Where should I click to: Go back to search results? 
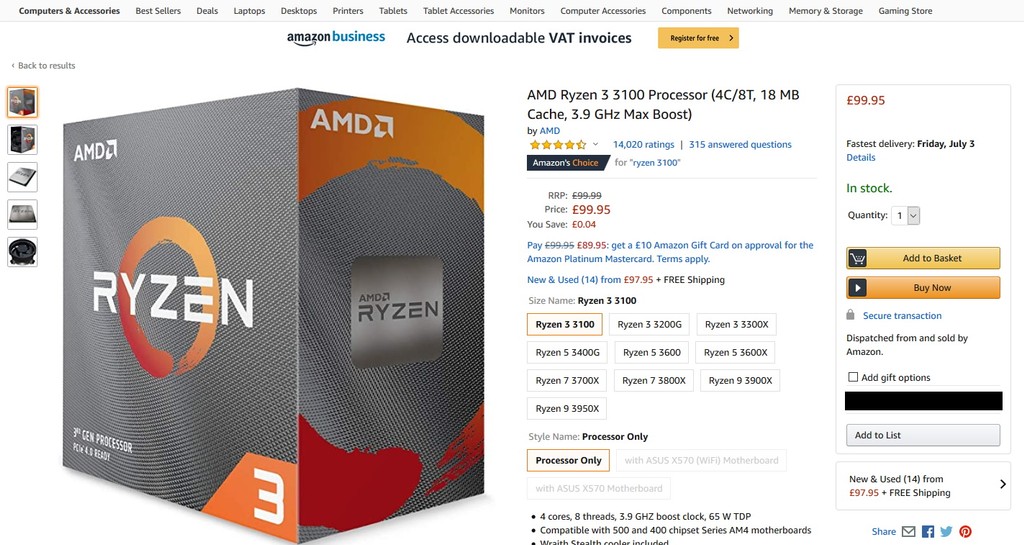tap(44, 66)
